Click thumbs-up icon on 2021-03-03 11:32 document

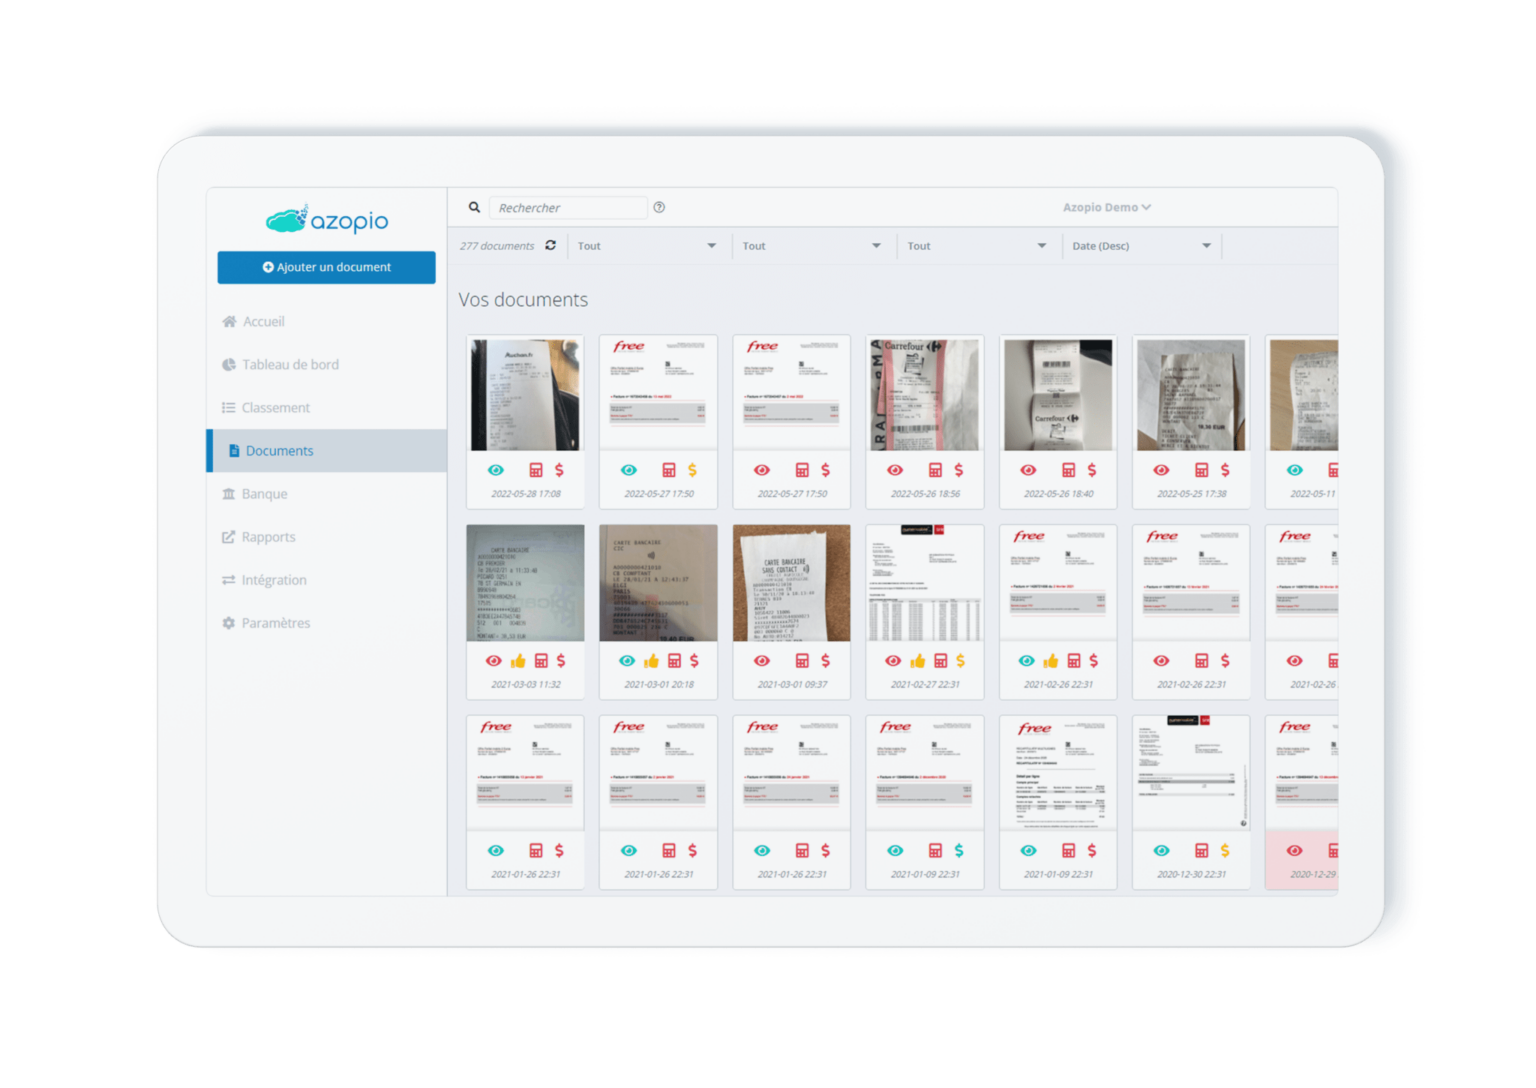click(518, 661)
